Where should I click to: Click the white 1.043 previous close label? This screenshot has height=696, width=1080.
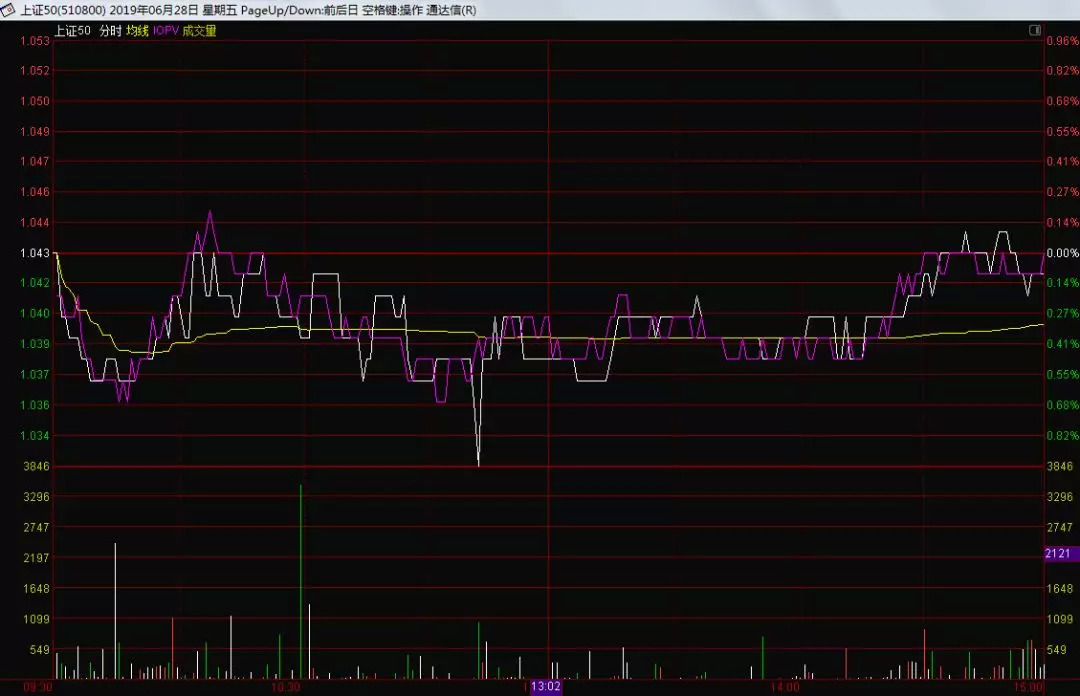35,253
